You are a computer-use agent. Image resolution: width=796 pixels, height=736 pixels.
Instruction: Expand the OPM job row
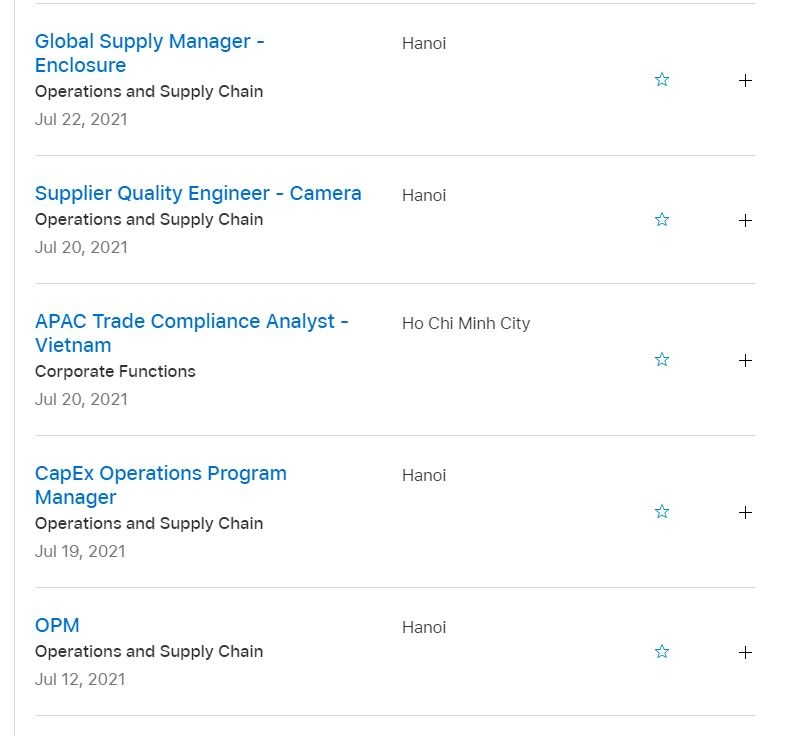click(x=745, y=652)
